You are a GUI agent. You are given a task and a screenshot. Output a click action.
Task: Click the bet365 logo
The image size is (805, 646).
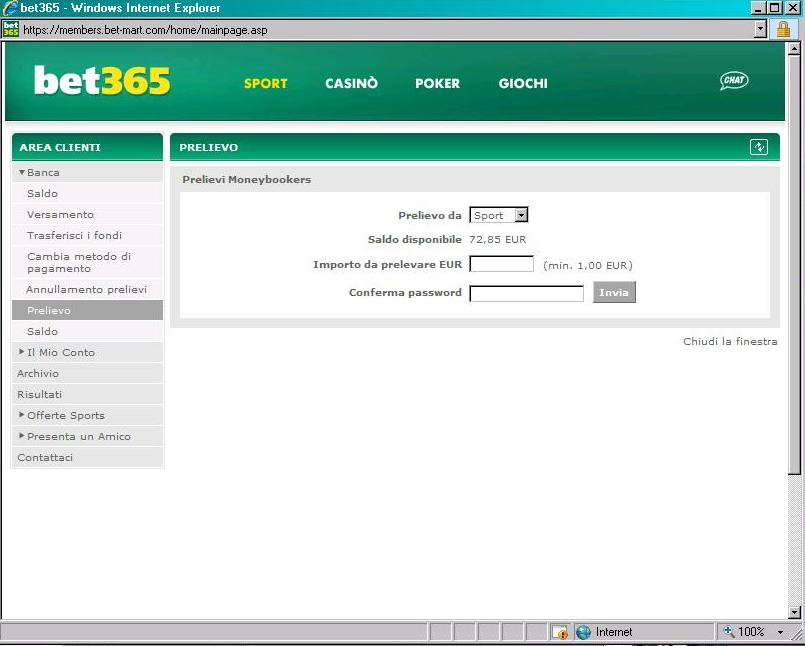(102, 81)
